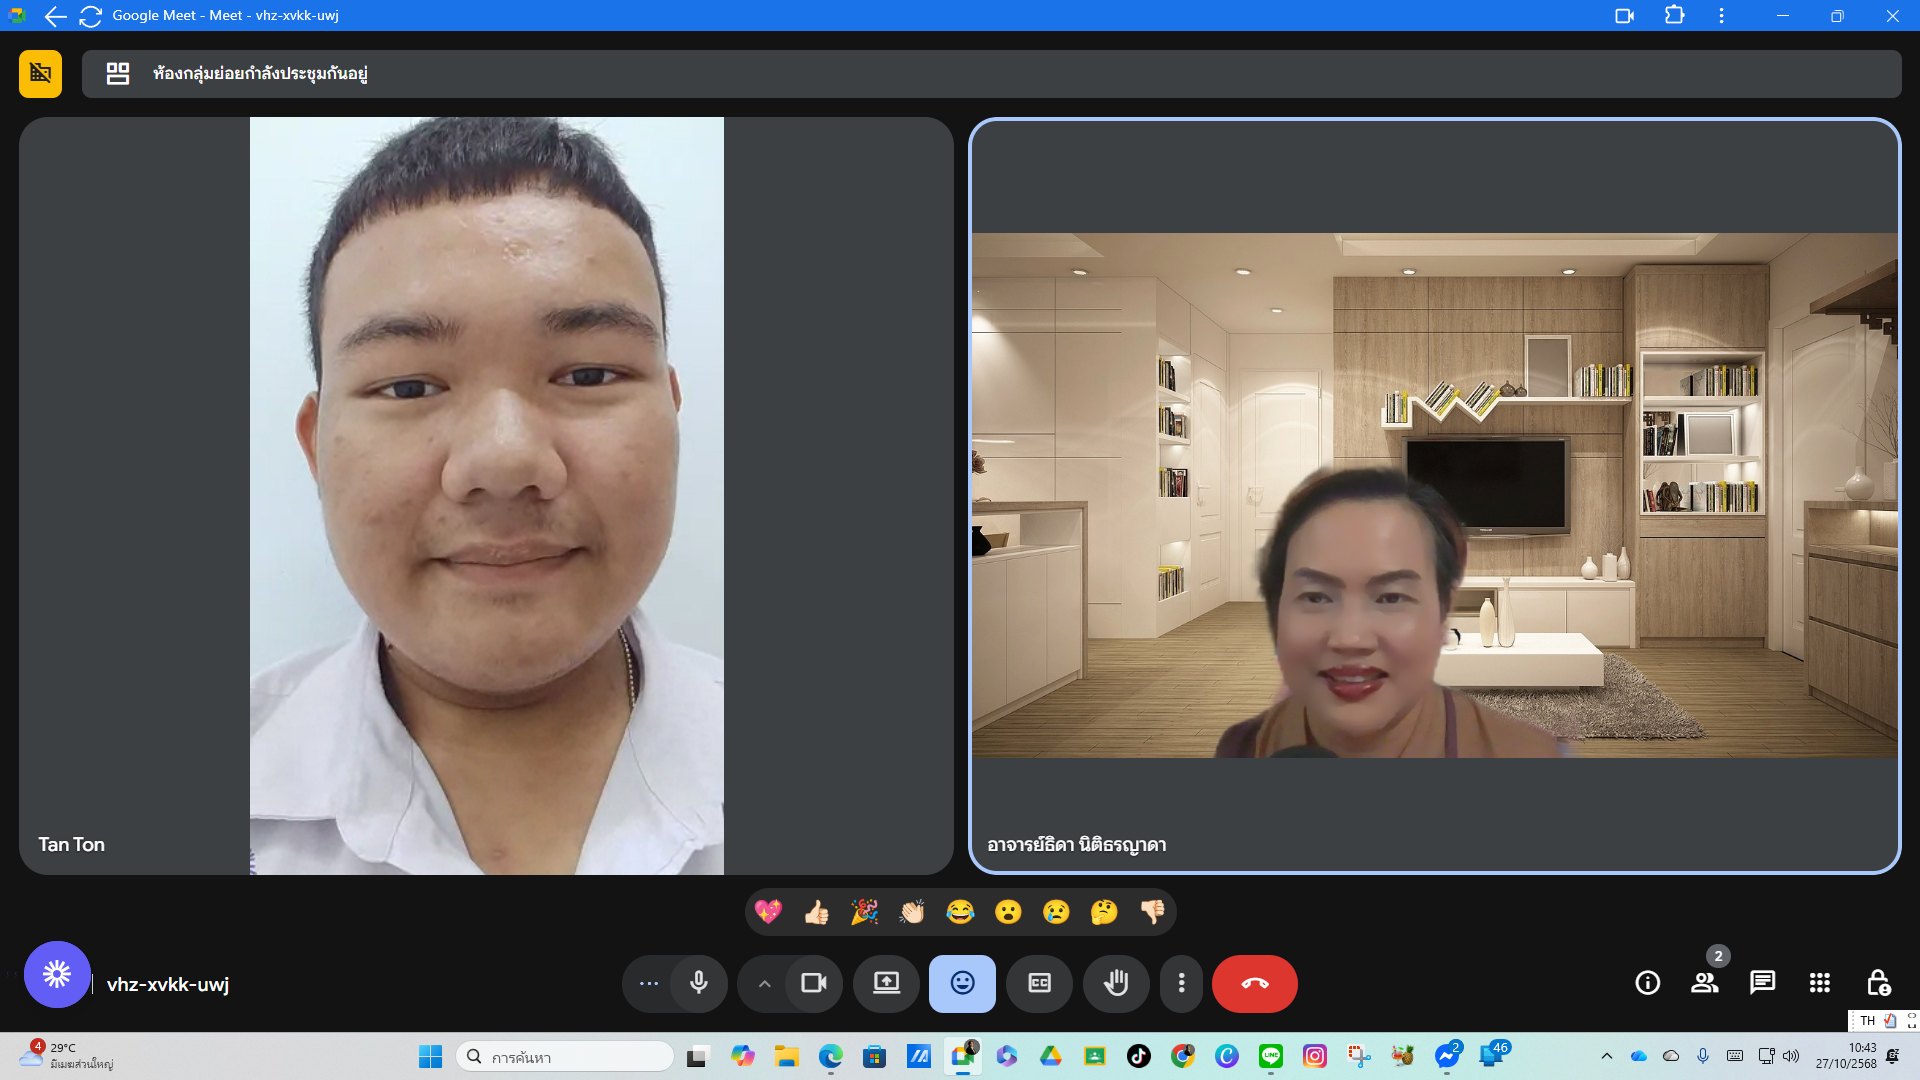Turn off the camera

[x=814, y=983]
